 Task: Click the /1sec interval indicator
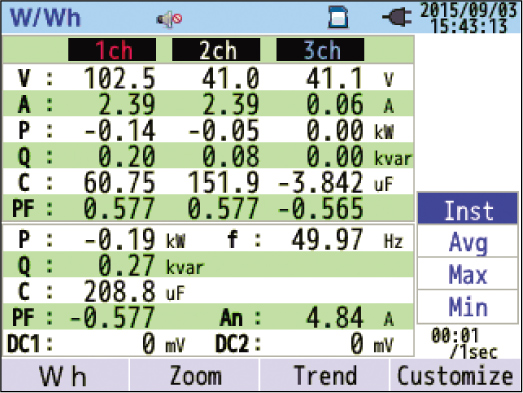[474, 351]
